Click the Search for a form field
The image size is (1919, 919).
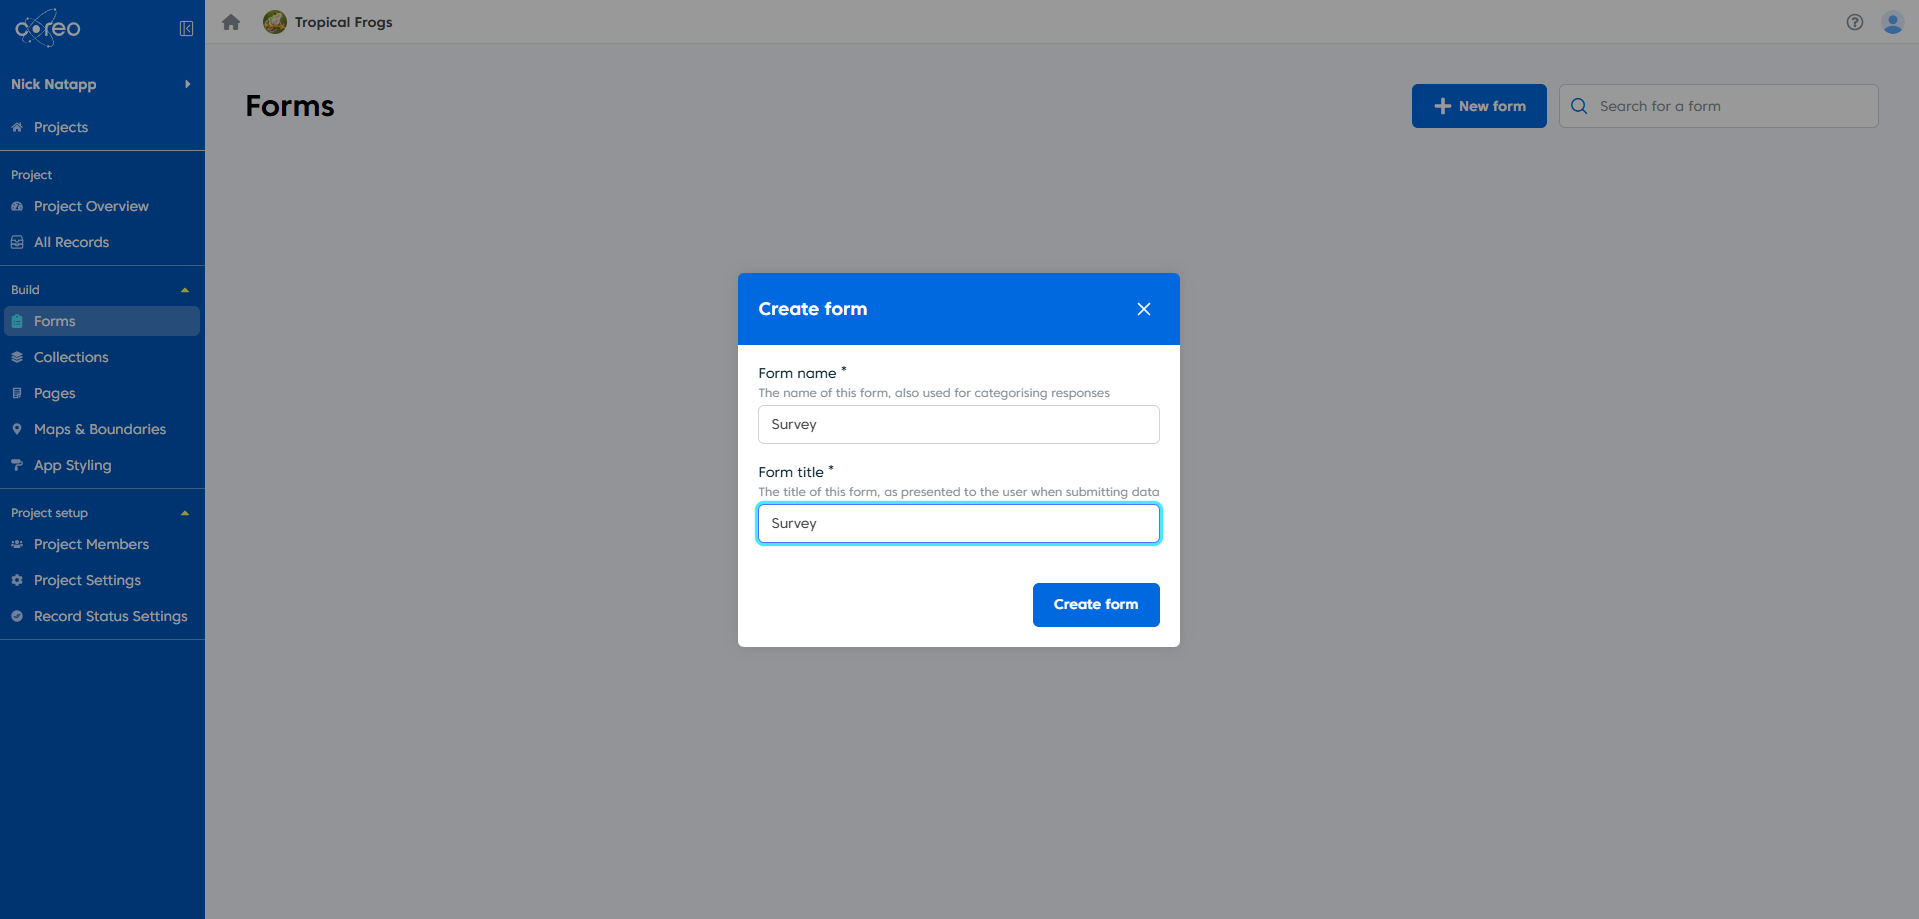tap(1719, 106)
